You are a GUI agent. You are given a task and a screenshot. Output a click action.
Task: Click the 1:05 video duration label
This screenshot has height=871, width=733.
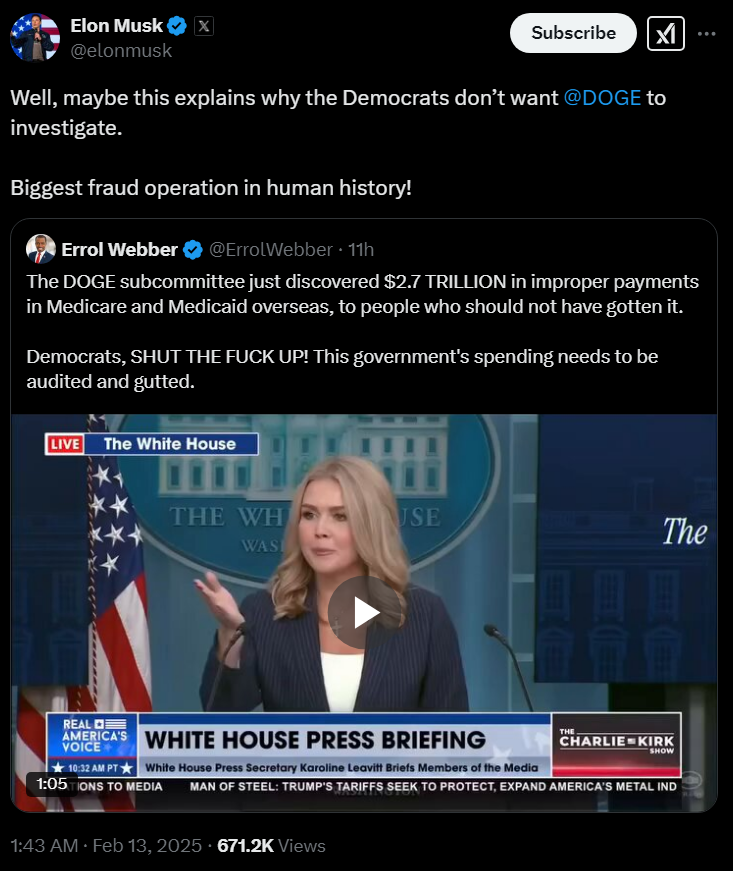(x=52, y=784)
